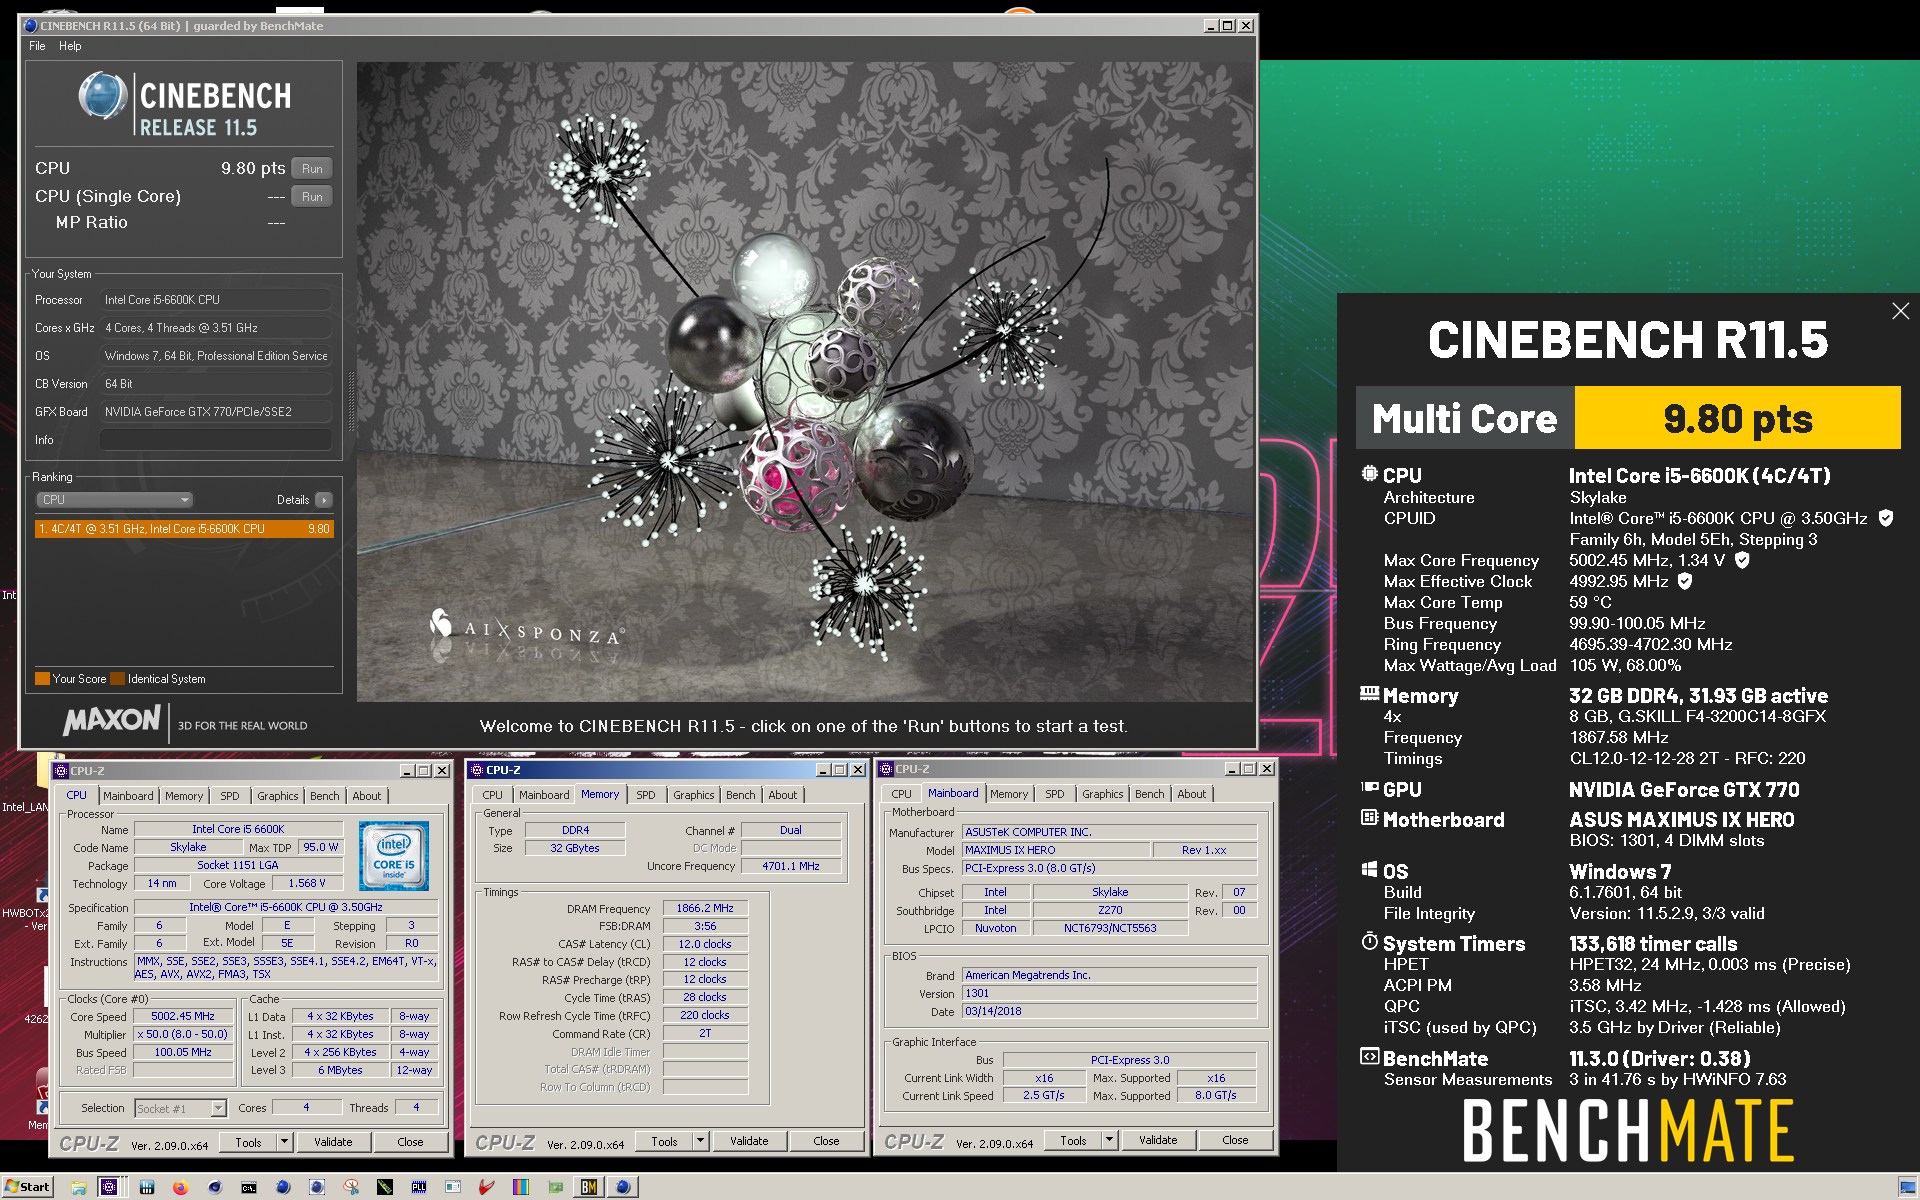Image resolution: width=1920 pixels, height=1200 pixels.
Task: Run the Cinebench CPU multi-core test
Action: coord(312,169)
